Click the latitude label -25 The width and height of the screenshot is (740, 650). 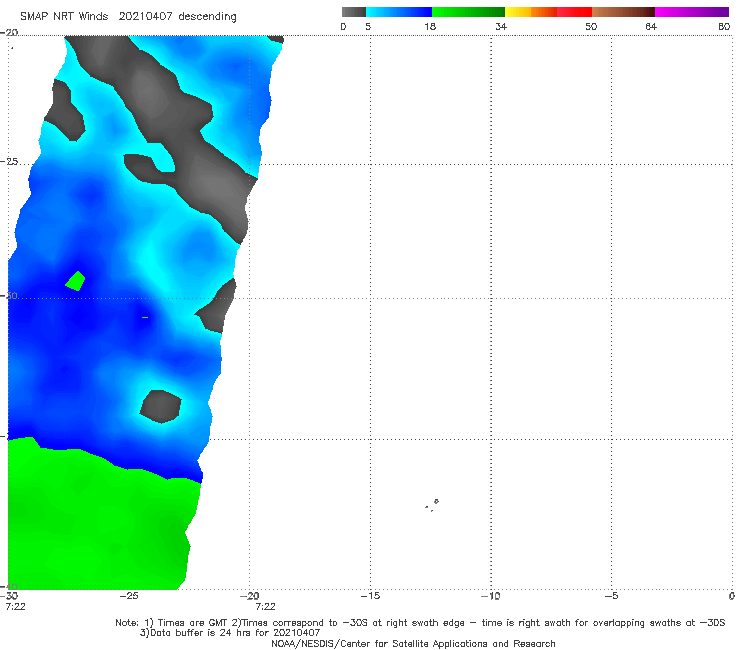(x=9, y=161)
